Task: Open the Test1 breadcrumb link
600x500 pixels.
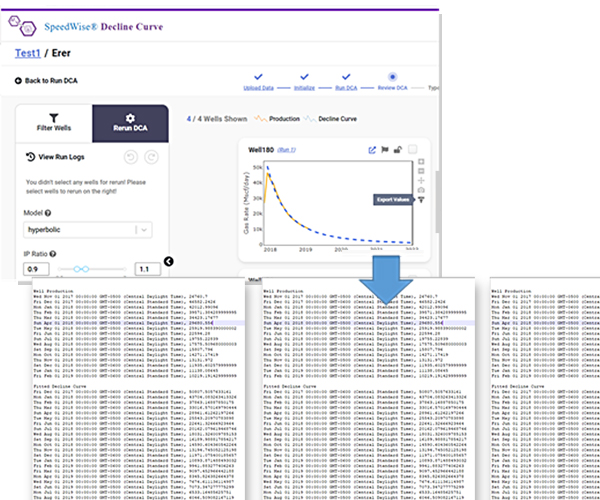Action: [x=28, y=53]
